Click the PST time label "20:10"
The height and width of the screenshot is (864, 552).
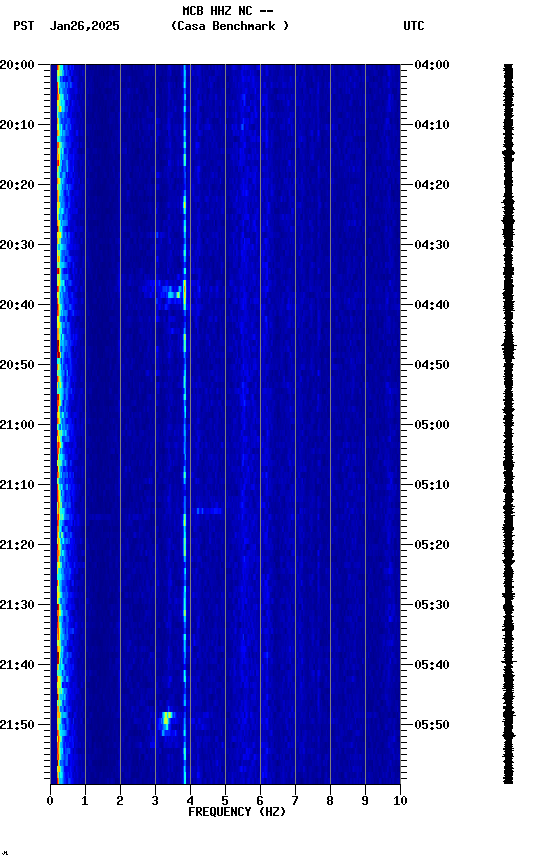17,125
